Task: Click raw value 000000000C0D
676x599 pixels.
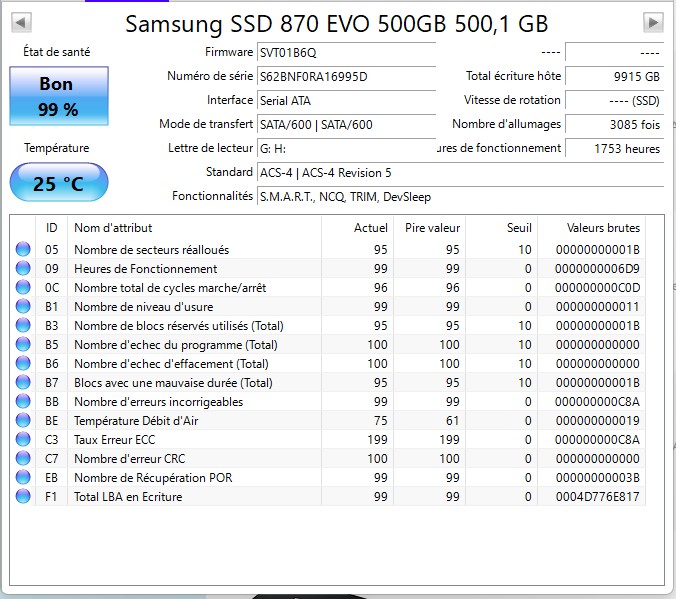Action: point(598,288)
